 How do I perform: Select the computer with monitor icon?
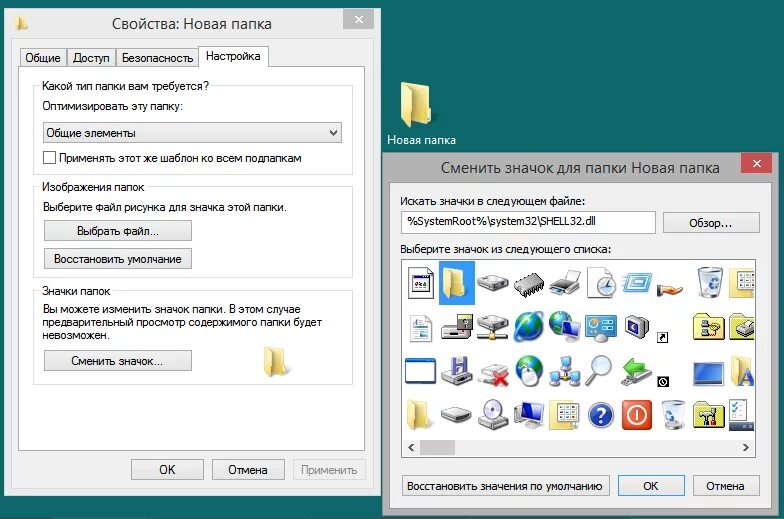click(528, 414)
